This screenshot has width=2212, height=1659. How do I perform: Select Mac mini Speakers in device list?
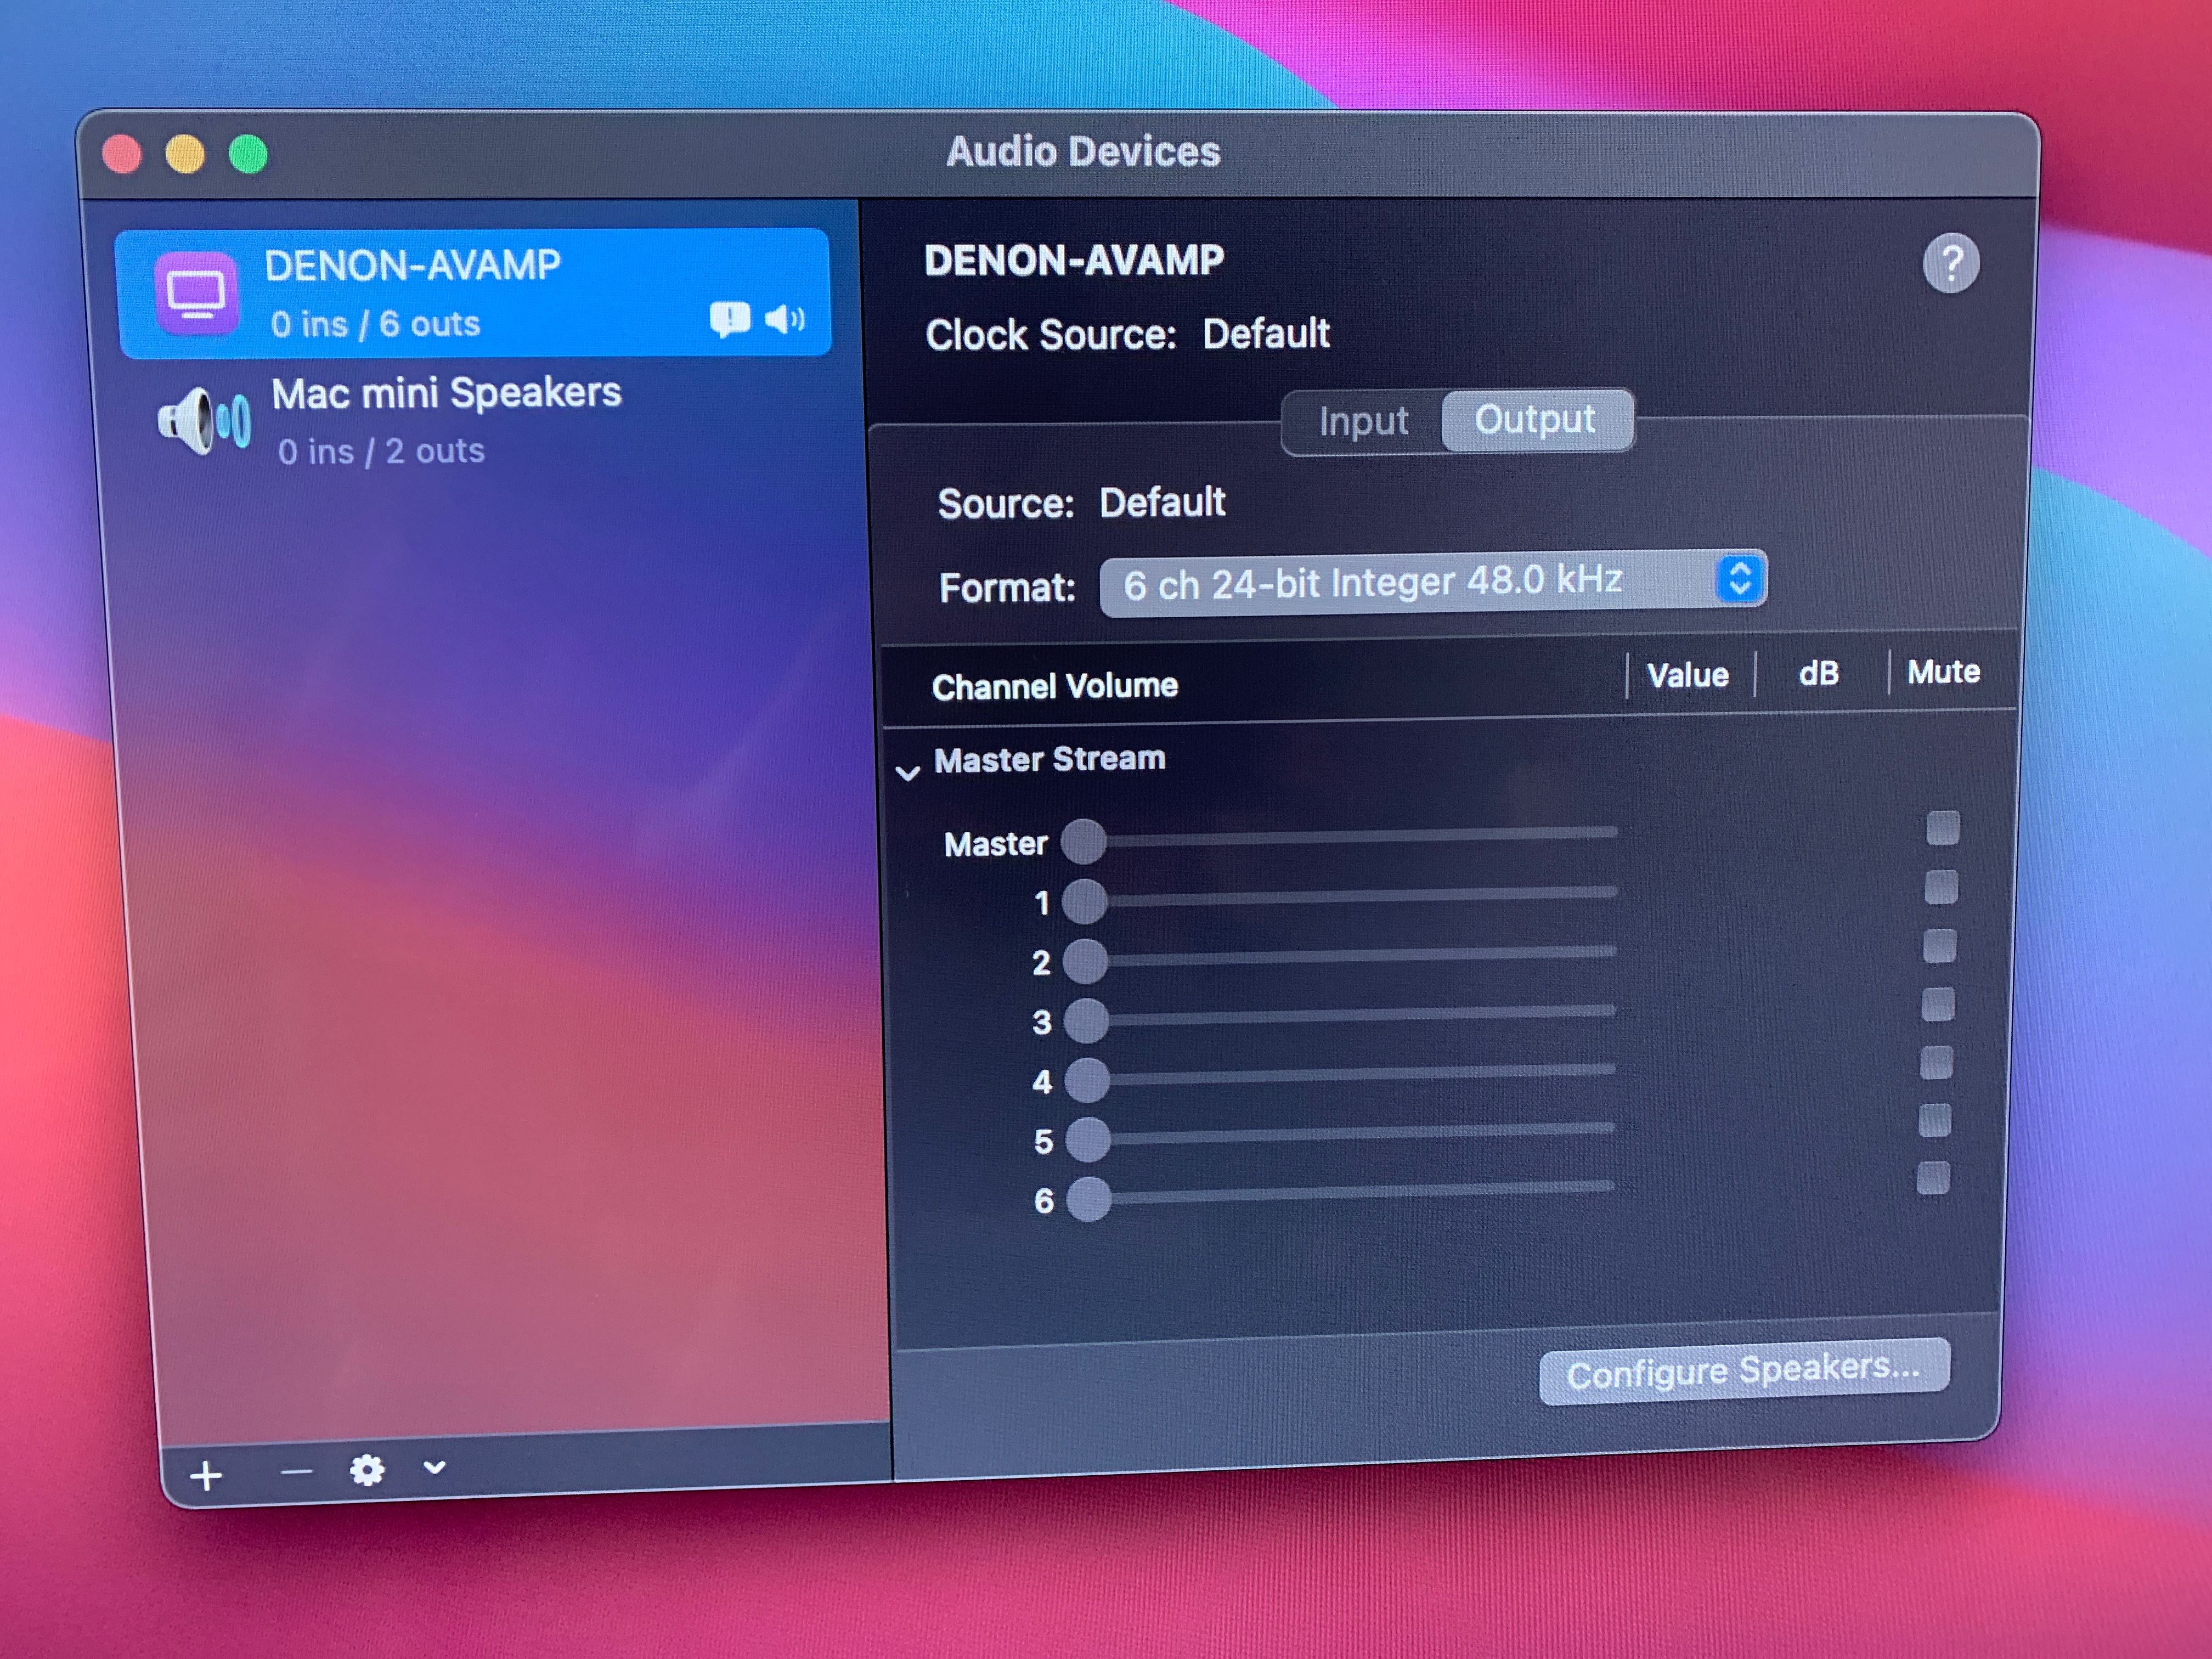(446, 420)
